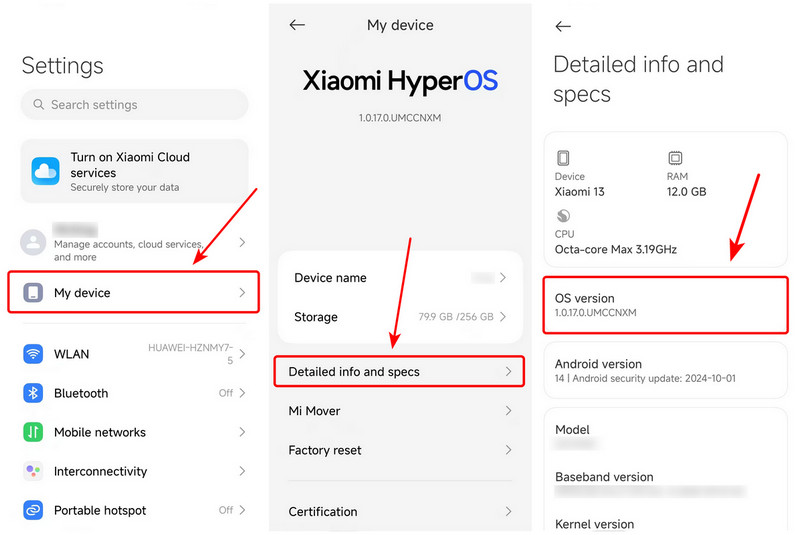Go back from Detailed info screen
The image size is (800, 535).
tap(563, 26)
